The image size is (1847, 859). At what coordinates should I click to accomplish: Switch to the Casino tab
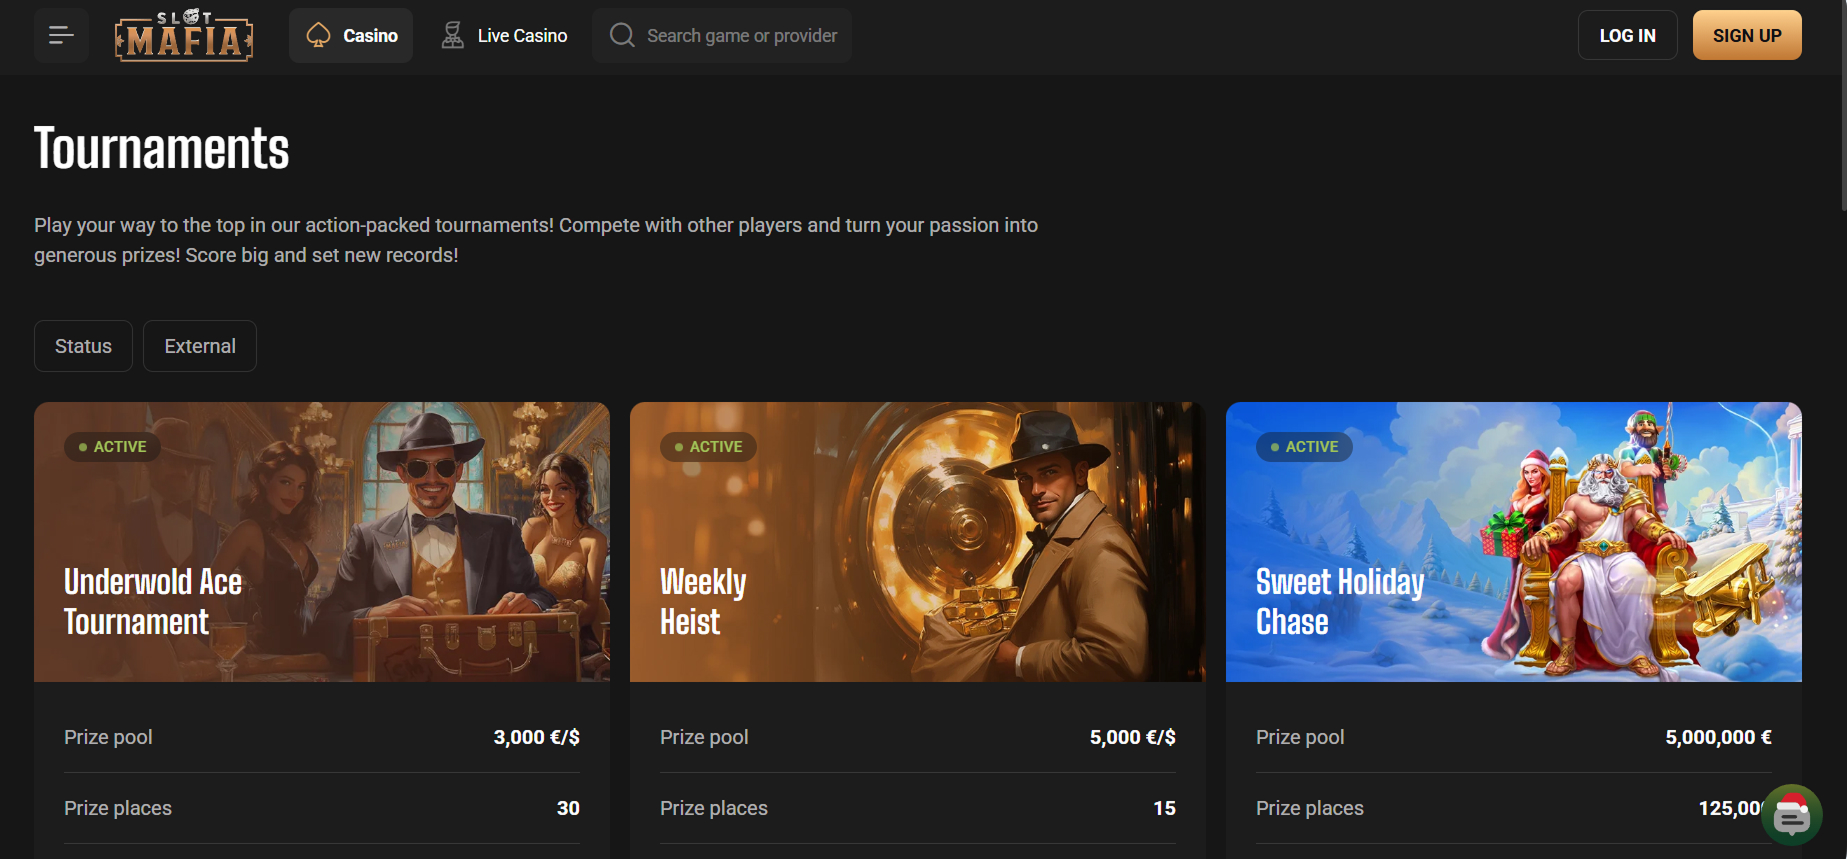click(370, 36)
